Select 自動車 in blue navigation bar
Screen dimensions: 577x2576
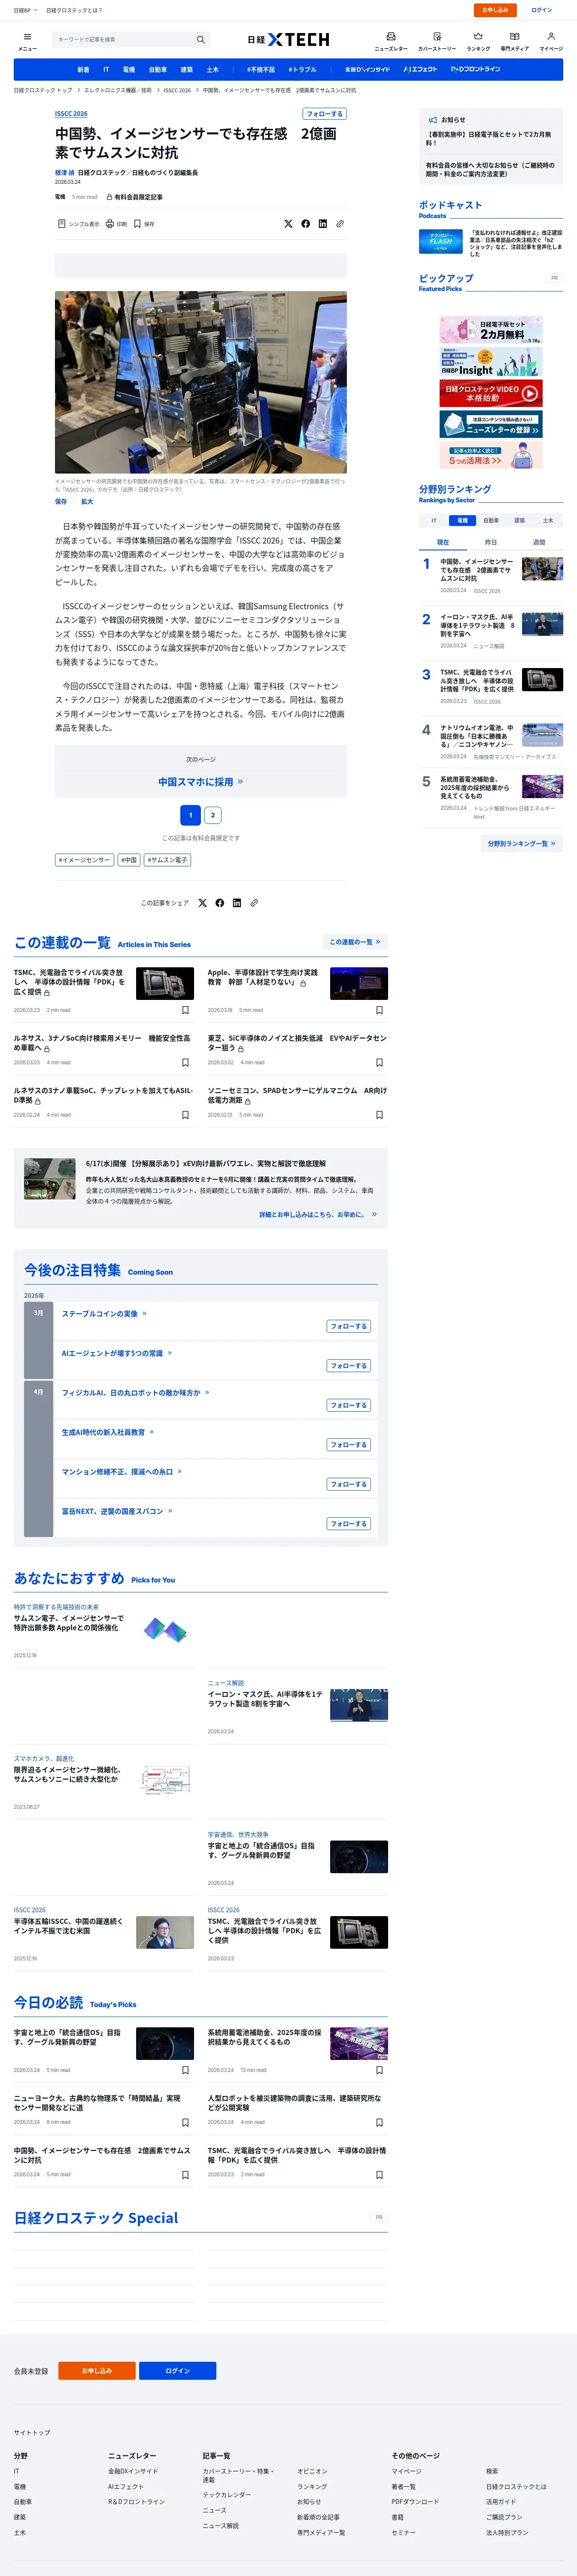pyautogui.click(x=158, y=70)
